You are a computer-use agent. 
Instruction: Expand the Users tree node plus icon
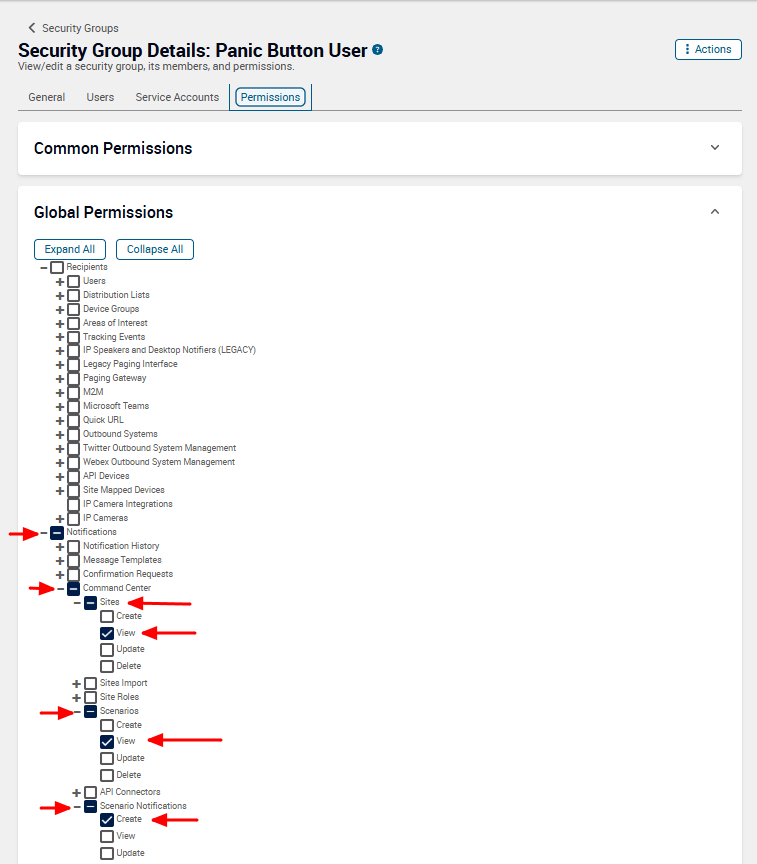click(x=60, y=282)
